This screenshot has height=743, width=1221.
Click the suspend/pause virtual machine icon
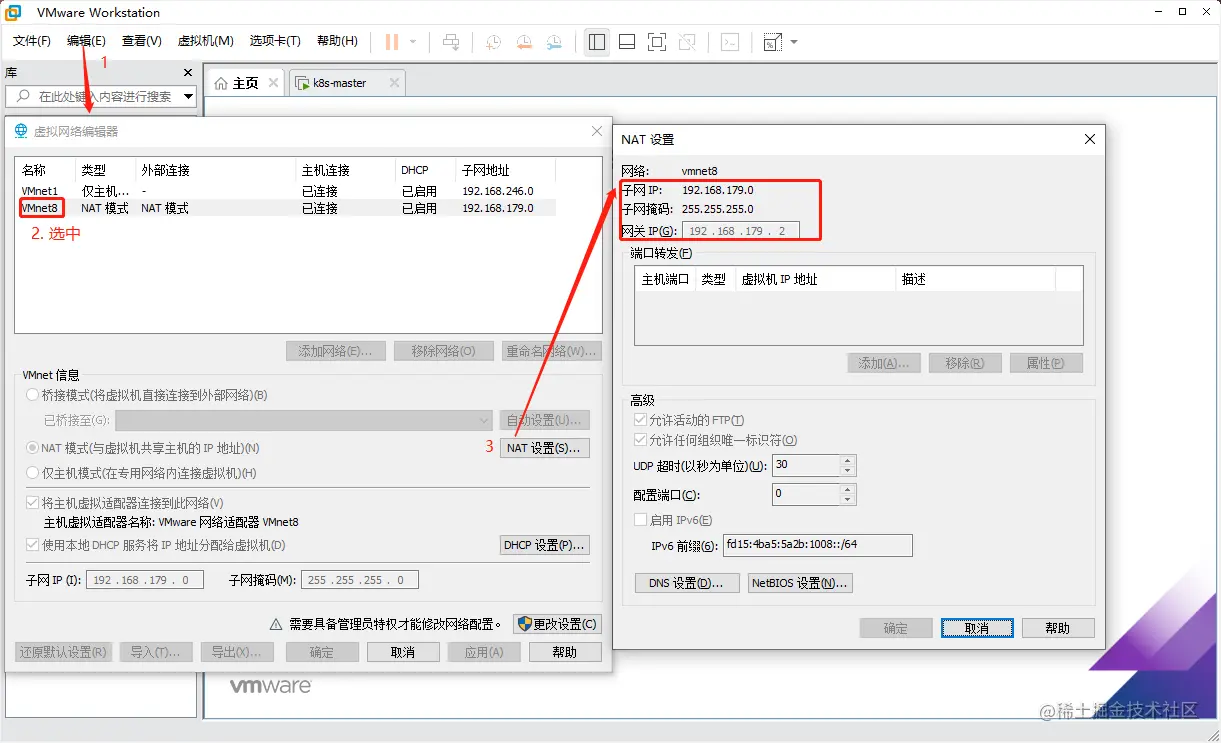point(391,42)
